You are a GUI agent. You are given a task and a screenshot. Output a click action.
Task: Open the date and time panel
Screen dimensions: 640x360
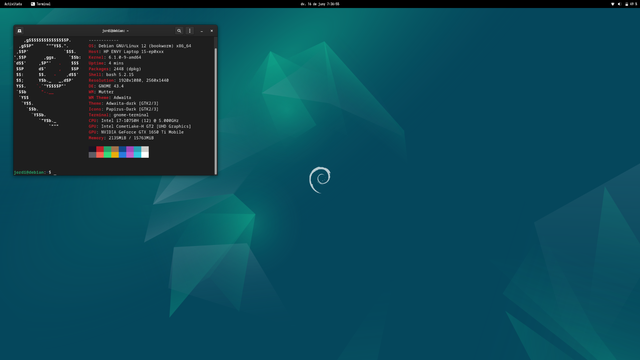(320, 4)
